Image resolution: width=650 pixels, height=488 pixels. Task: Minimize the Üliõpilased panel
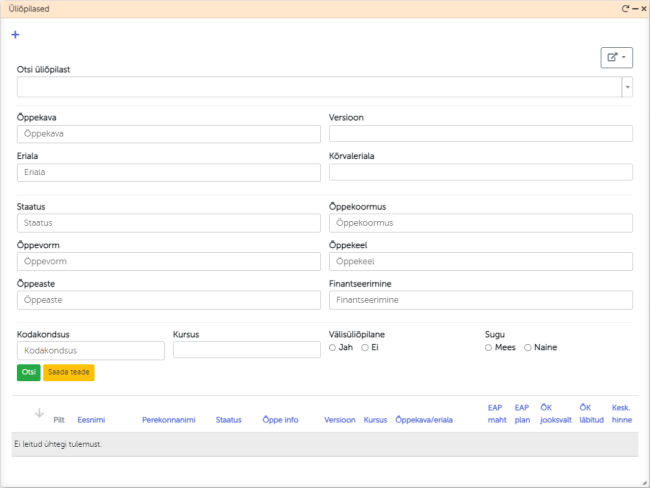634,8
